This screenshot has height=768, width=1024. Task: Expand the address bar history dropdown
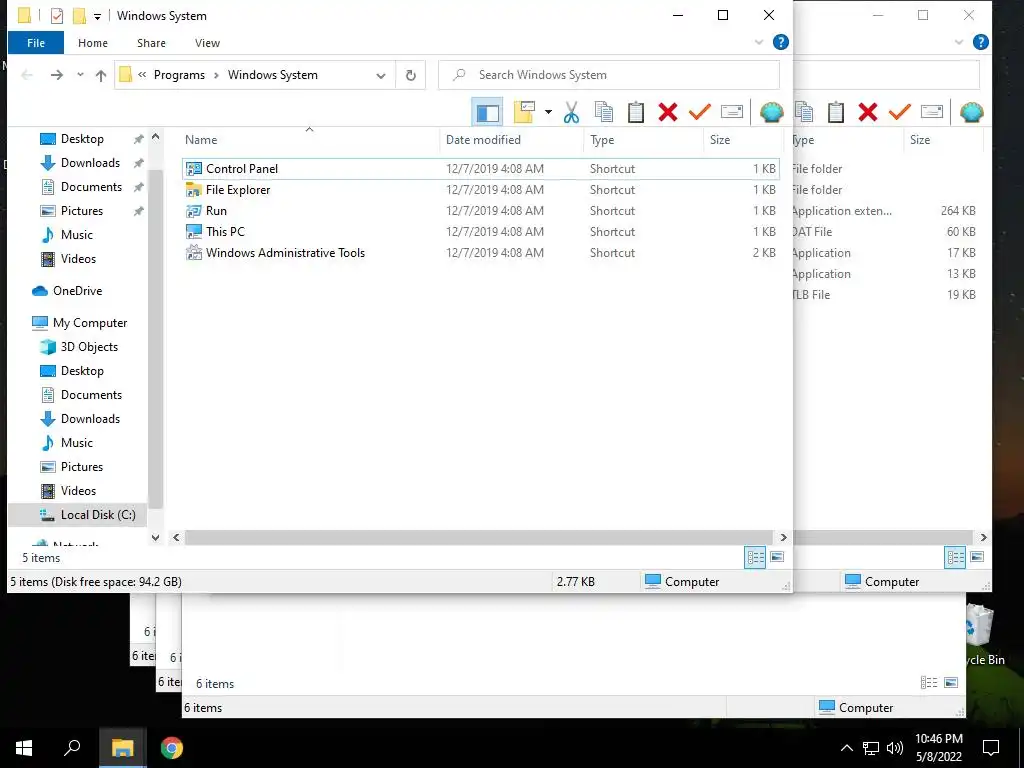coord(381,76)
